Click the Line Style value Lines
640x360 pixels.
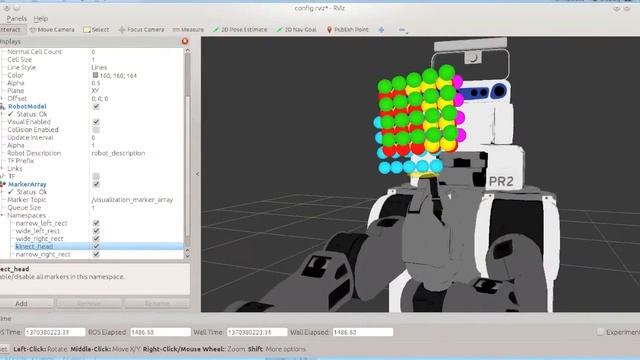pos(99,67)
